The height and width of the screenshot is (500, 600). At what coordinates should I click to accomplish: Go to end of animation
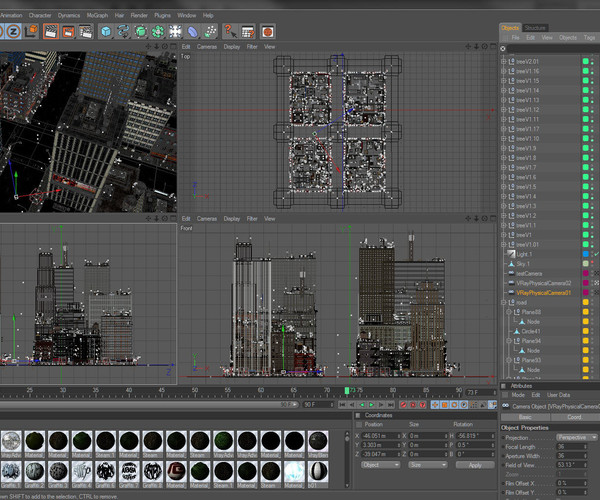[390, 404]
